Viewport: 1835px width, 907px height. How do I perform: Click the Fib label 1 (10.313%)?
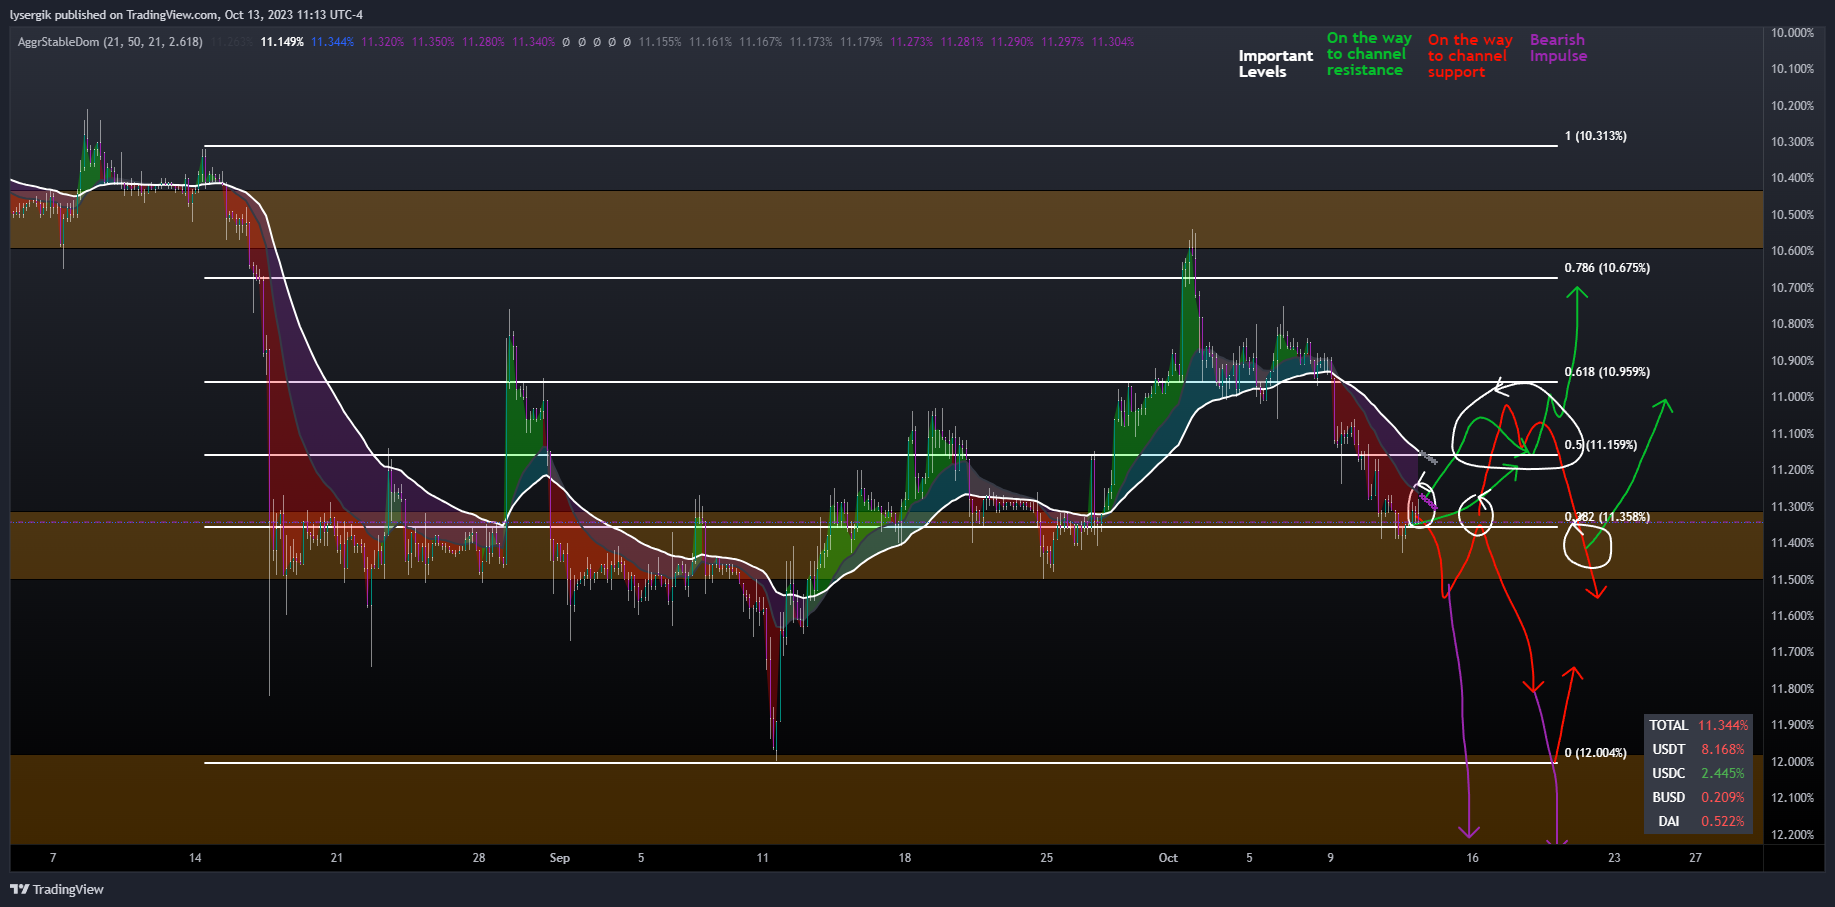(x=1596, y=136)
